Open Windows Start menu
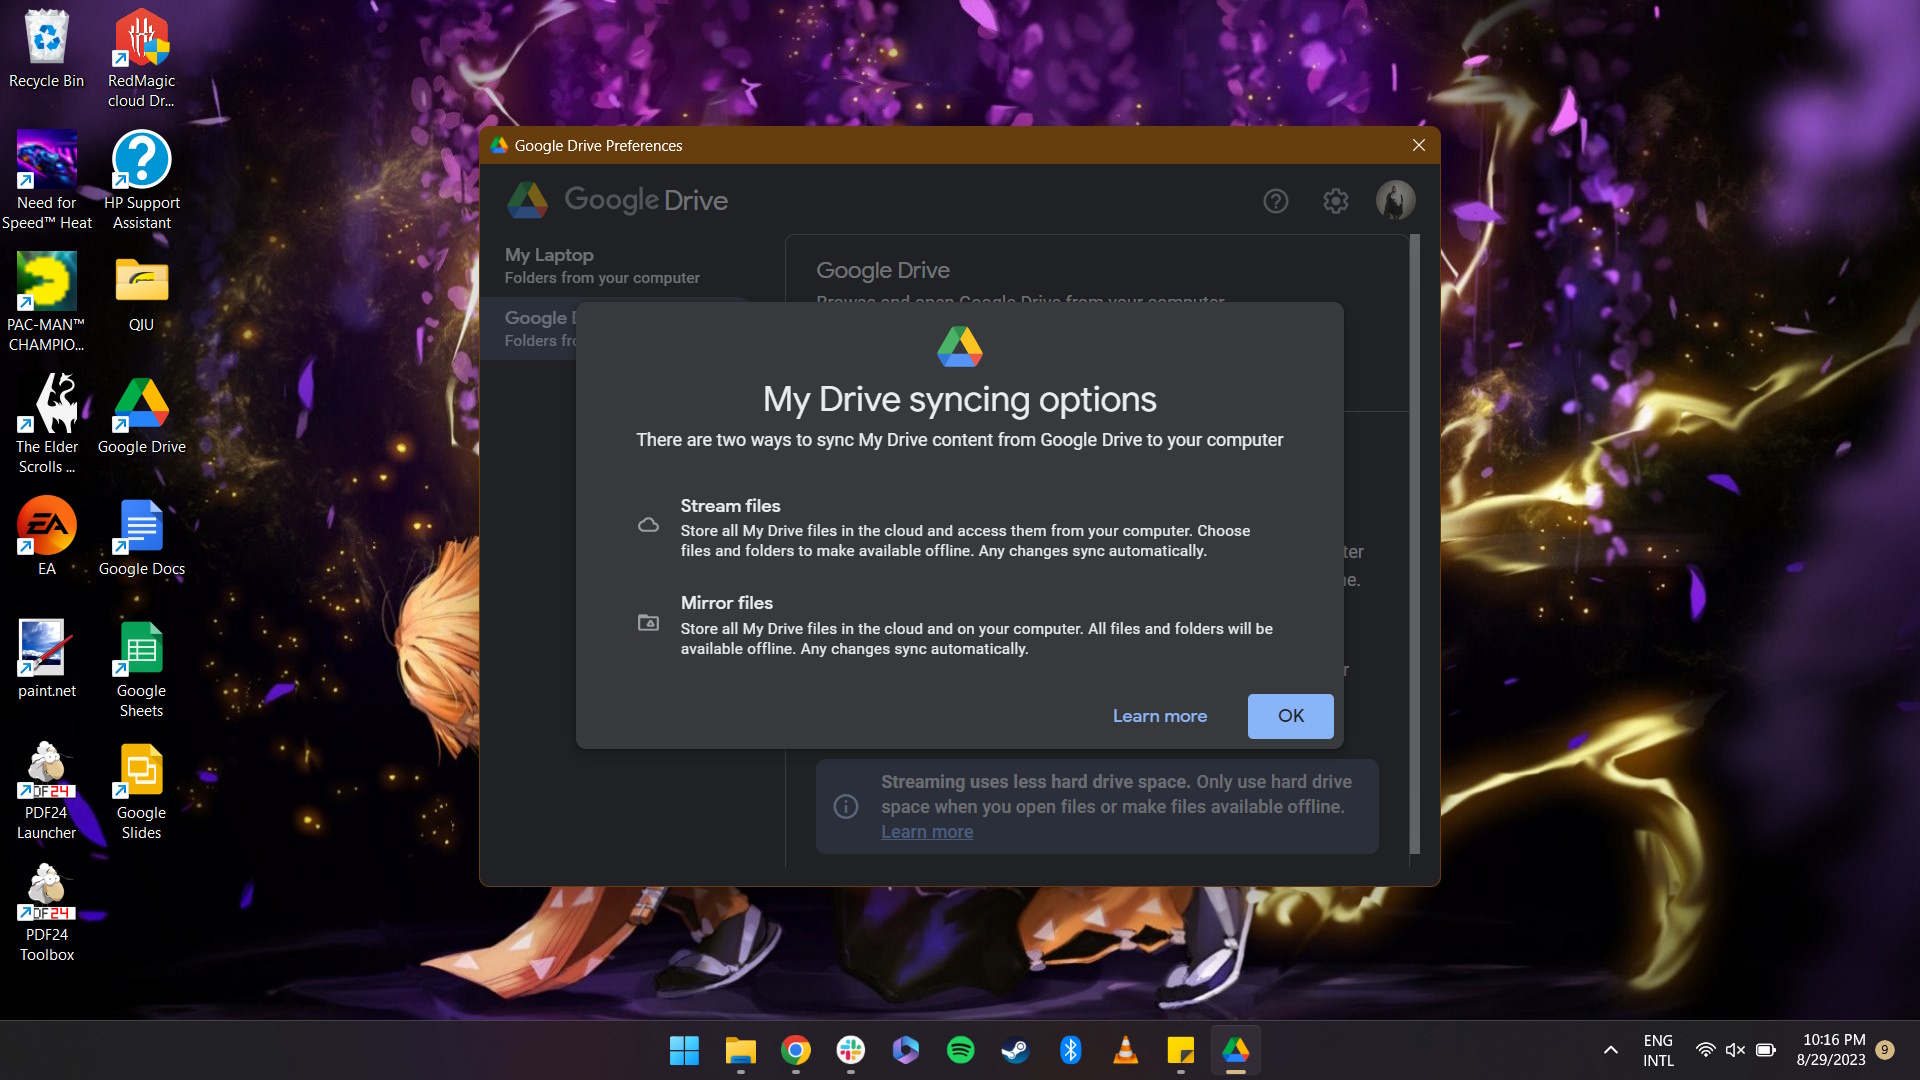Image resolution: width=1920 pixels, height=1080 pixels. point(684,1050)
